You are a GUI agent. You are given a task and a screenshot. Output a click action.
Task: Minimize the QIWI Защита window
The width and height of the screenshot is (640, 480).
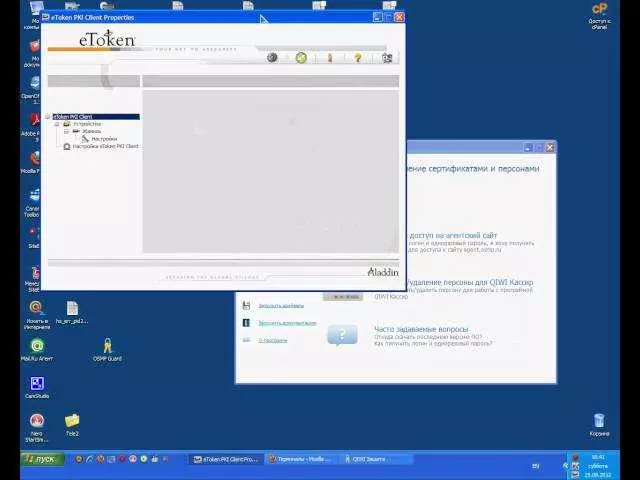tap(528, 148)
